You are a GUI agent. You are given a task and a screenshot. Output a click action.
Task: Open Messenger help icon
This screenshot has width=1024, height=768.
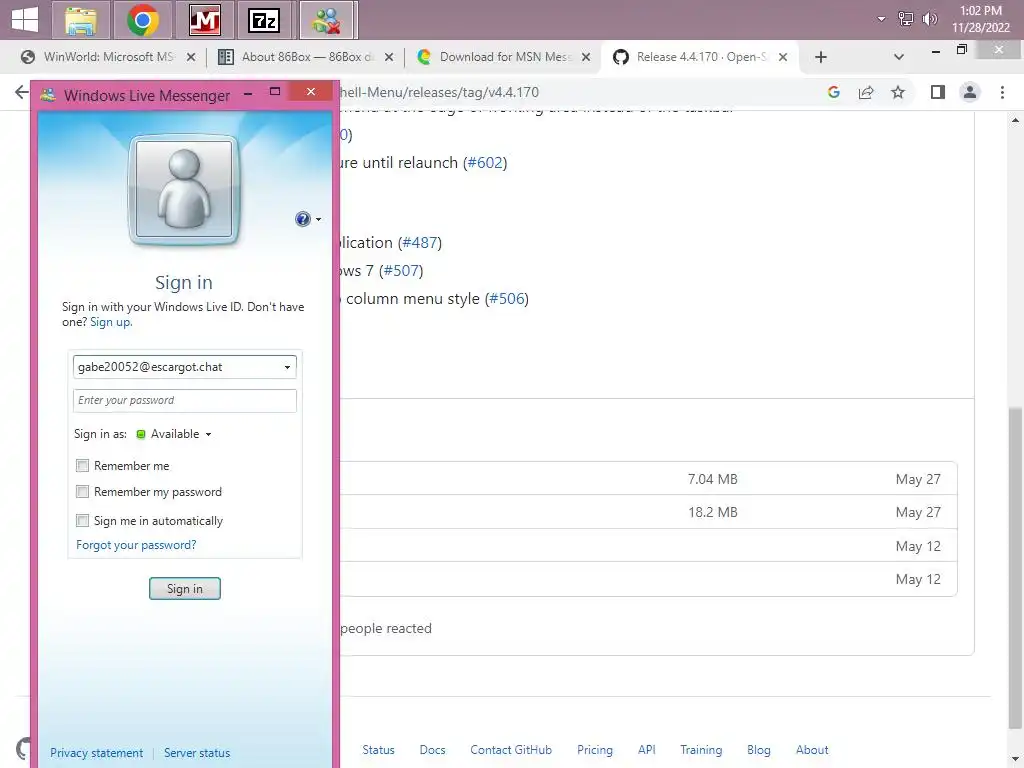point(302,219)
